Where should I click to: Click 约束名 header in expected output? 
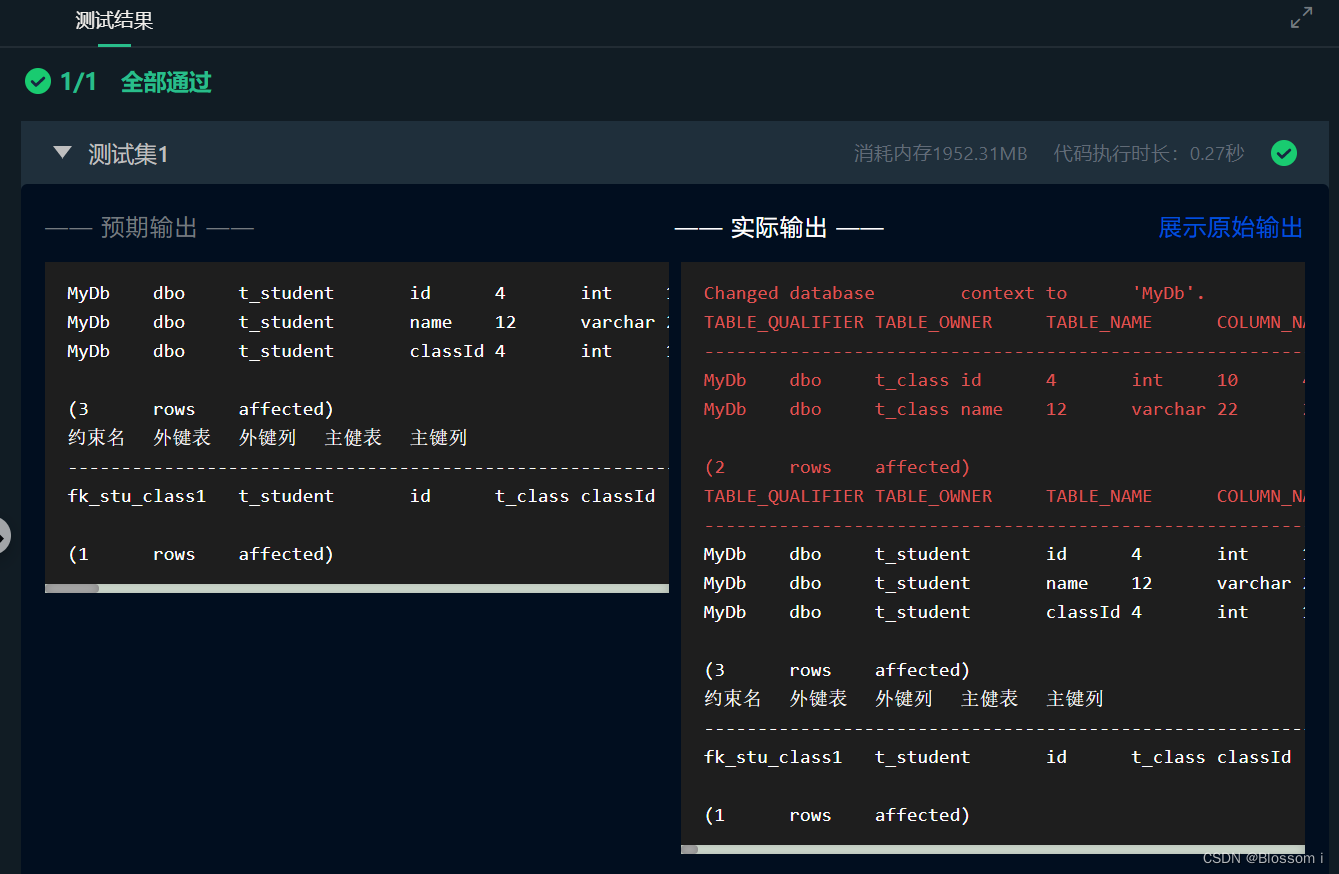(96, 437)
